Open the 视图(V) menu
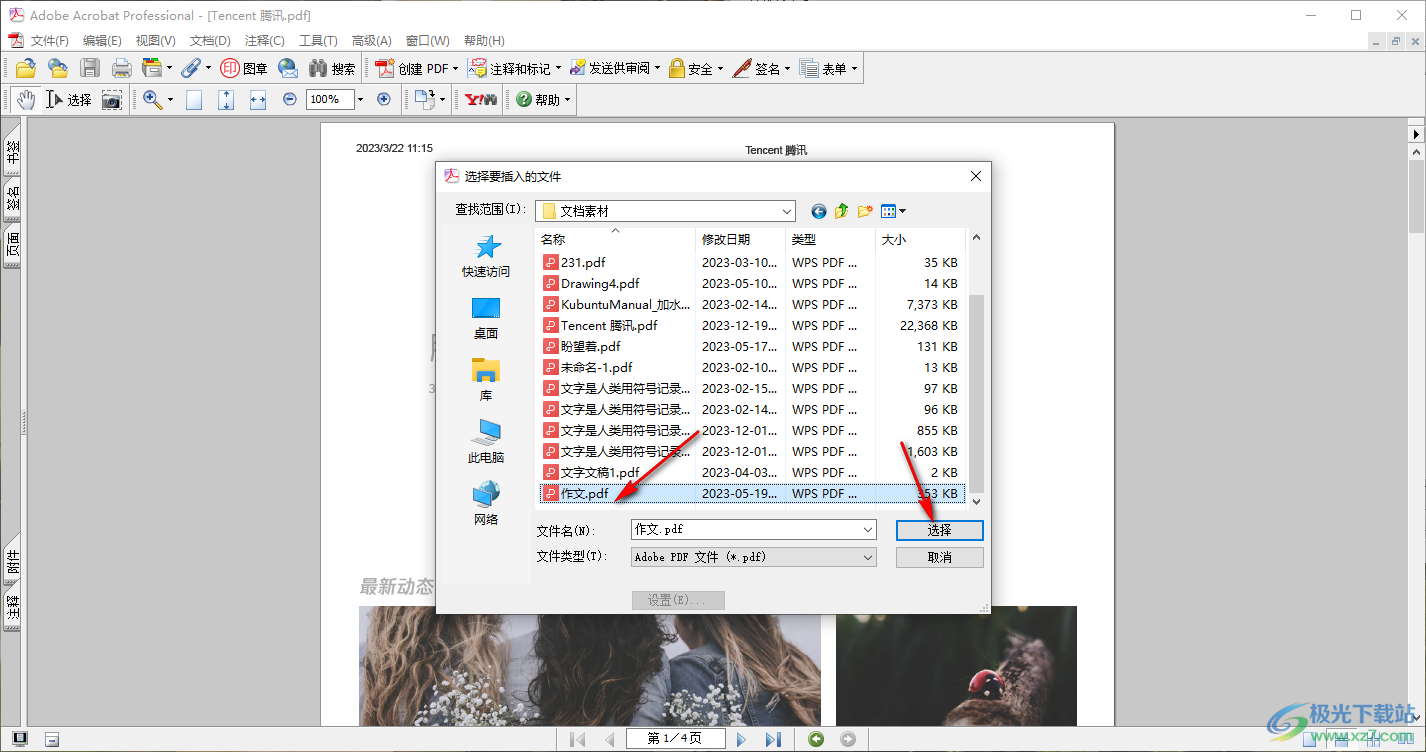1426x752 pixels. (155, 40)
